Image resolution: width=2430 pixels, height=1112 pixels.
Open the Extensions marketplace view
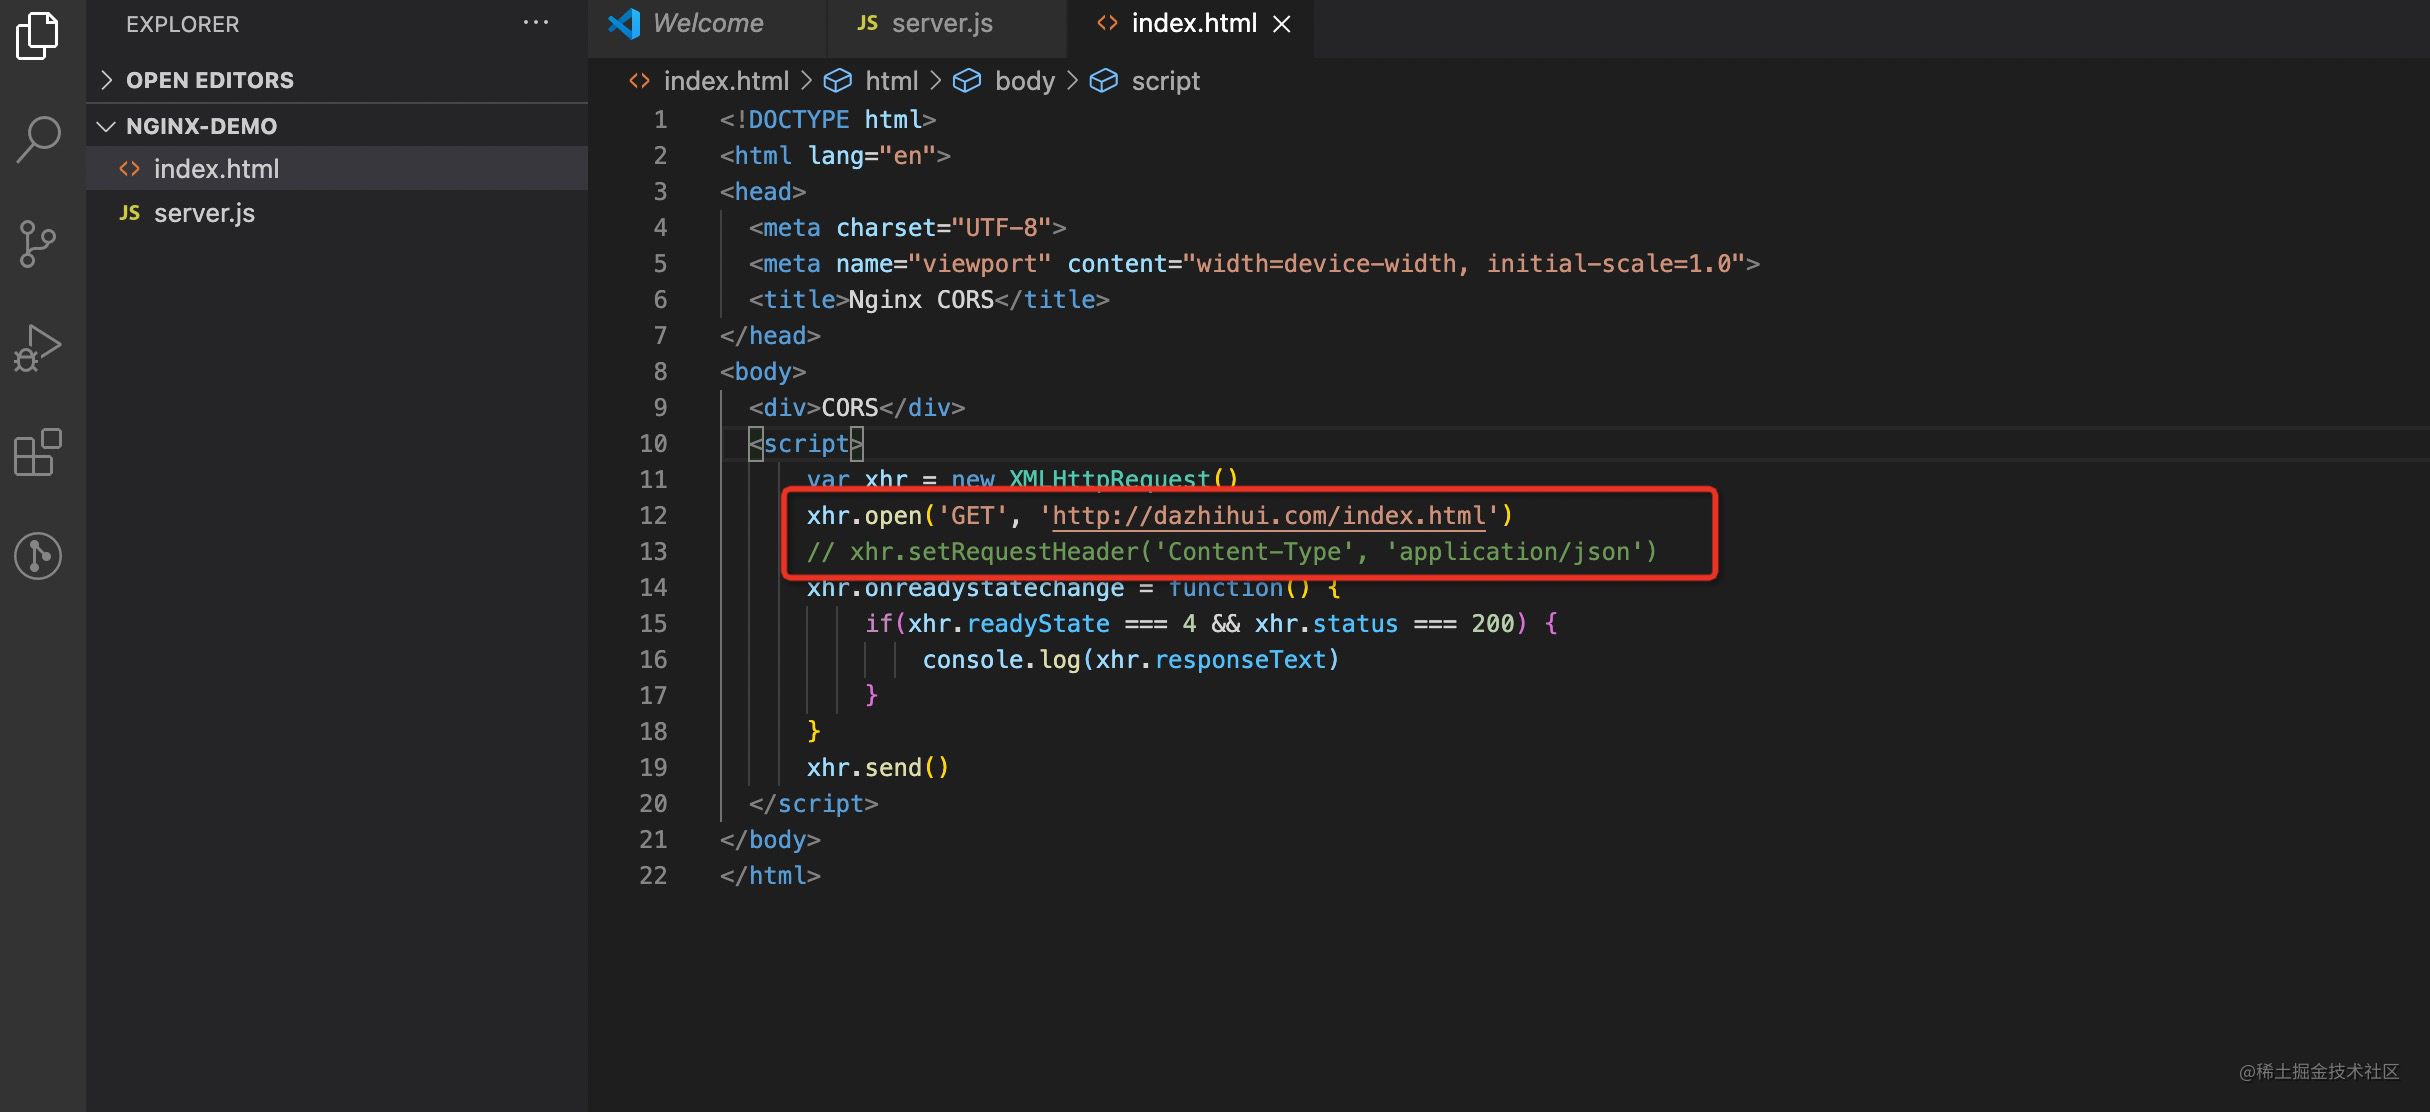[36, 453]
